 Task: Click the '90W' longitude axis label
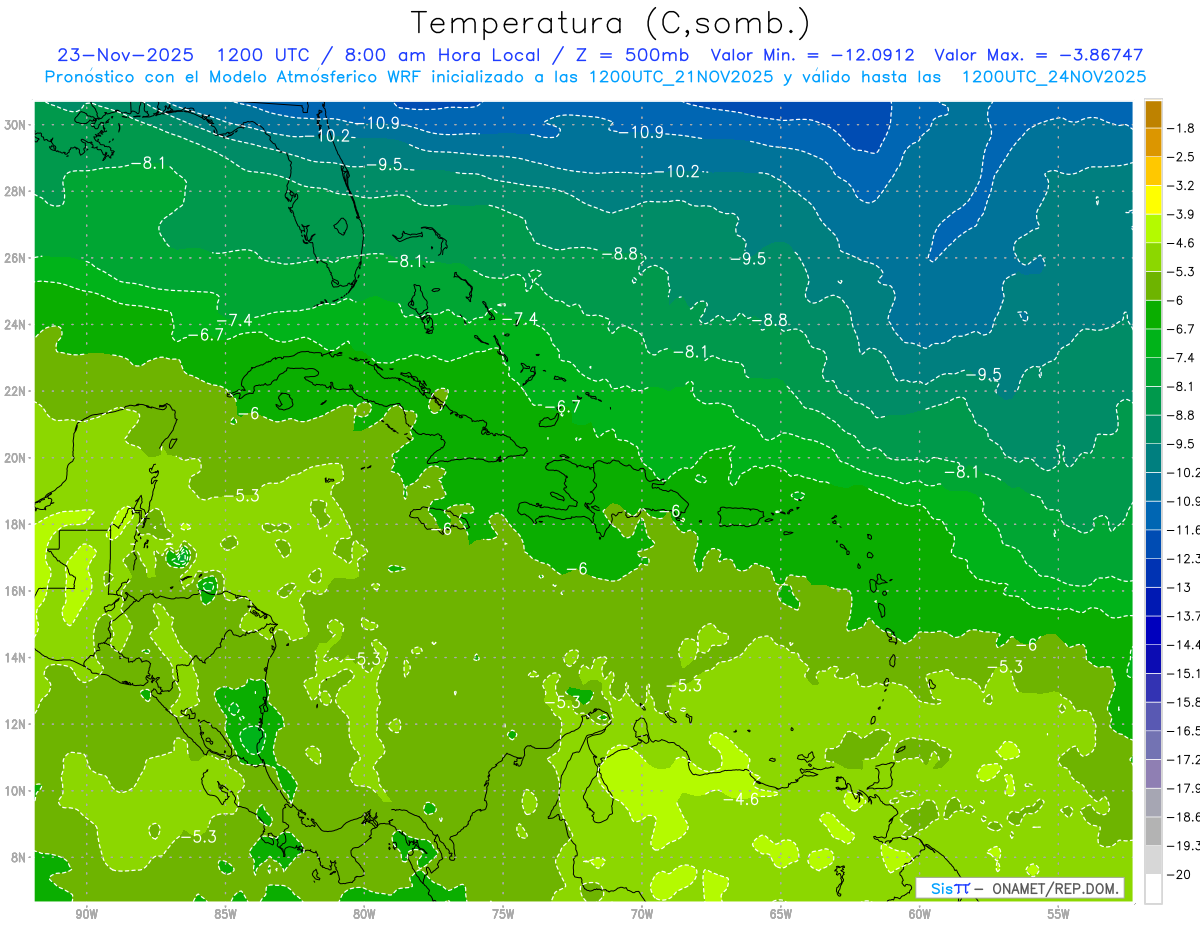pos(86,915)
